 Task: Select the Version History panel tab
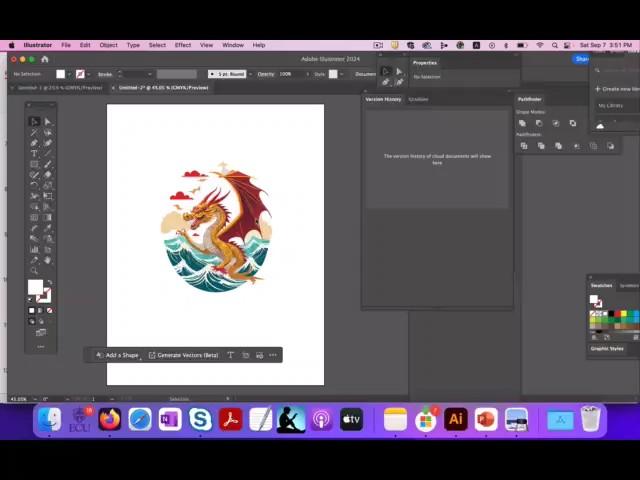383,99
